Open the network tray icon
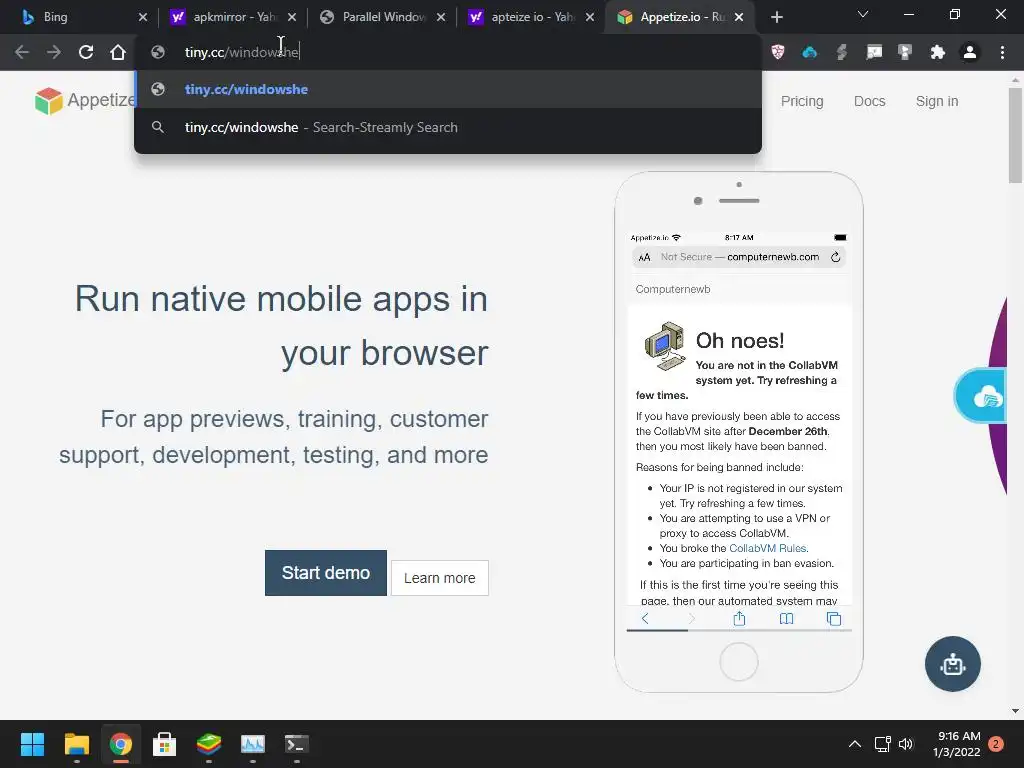Screen dimensions: 1024x768 tap(882, 744)
